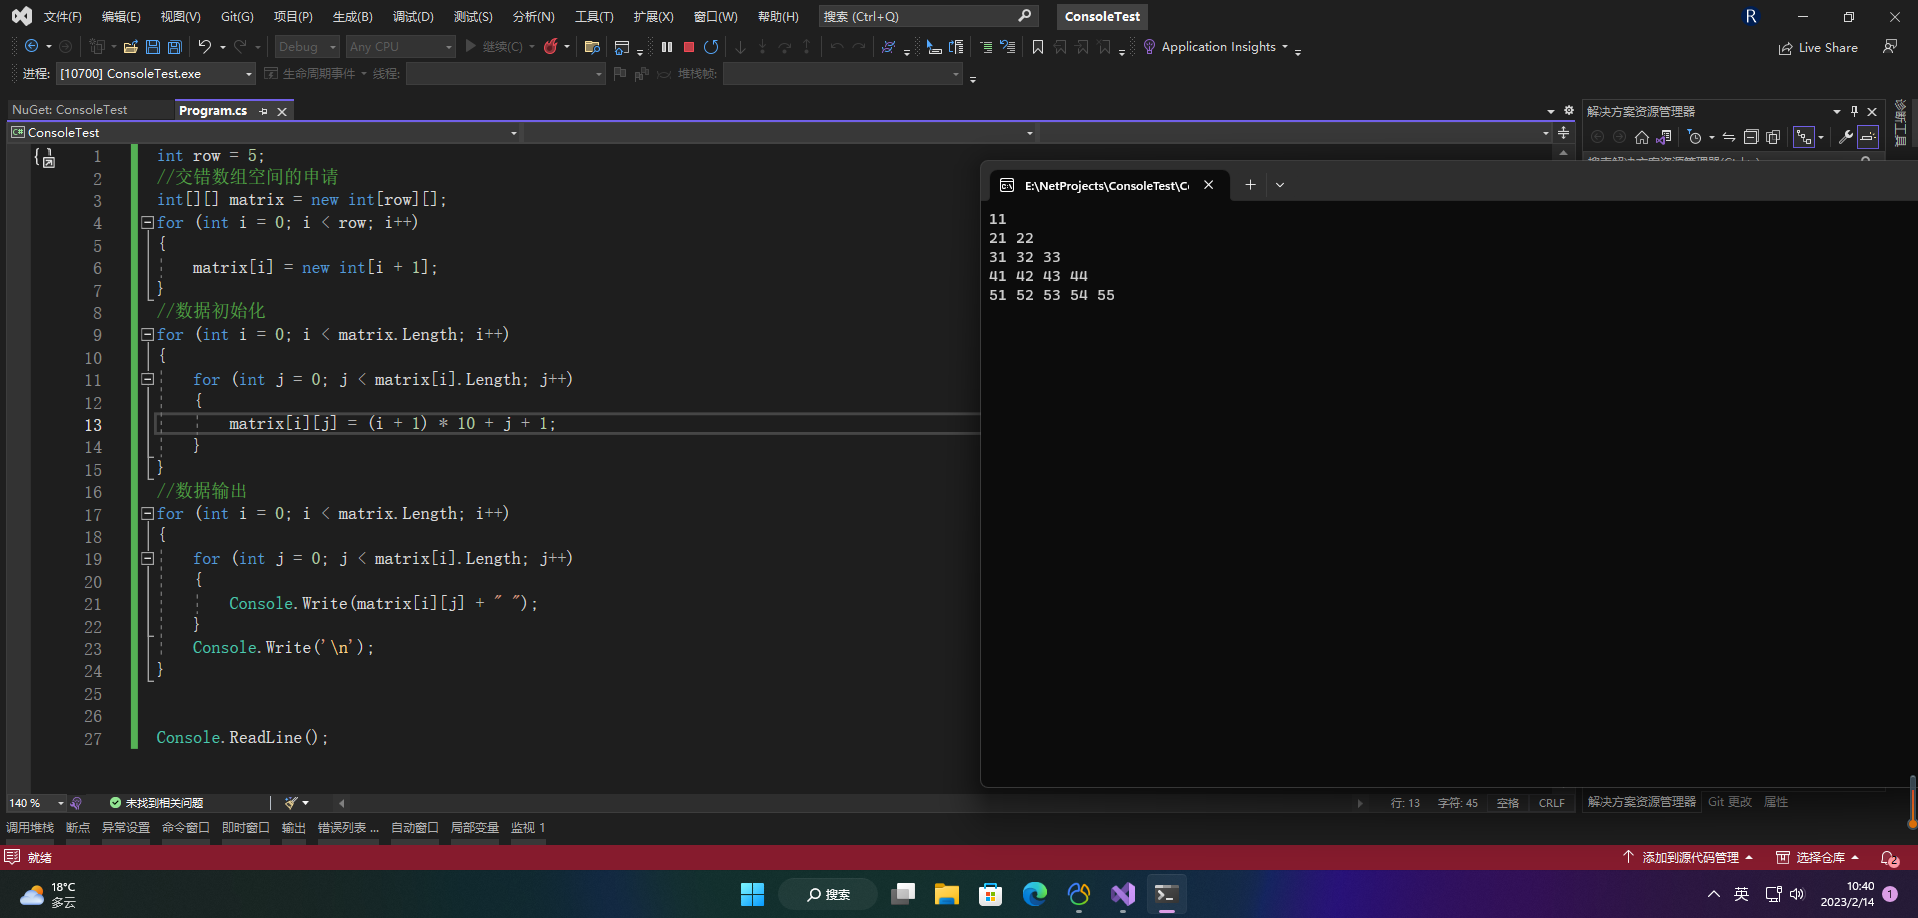Close the Program.cs tab
Viewport: 1918px width, 918px height.
[282, 111]
